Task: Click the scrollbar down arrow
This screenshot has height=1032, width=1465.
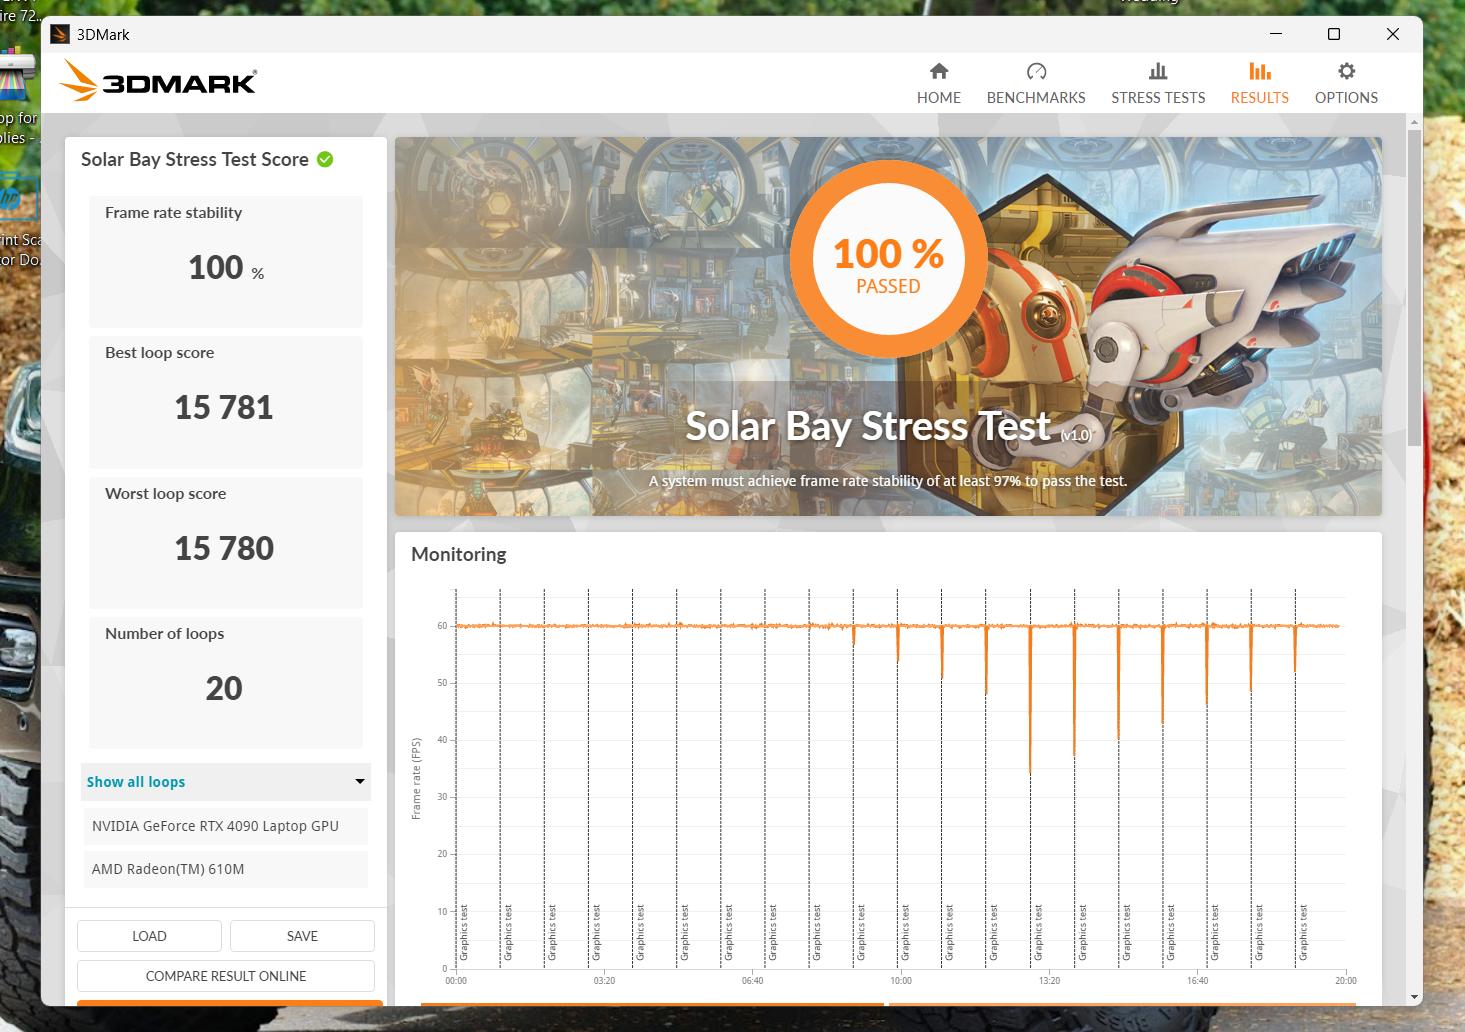Action: 1414,997
